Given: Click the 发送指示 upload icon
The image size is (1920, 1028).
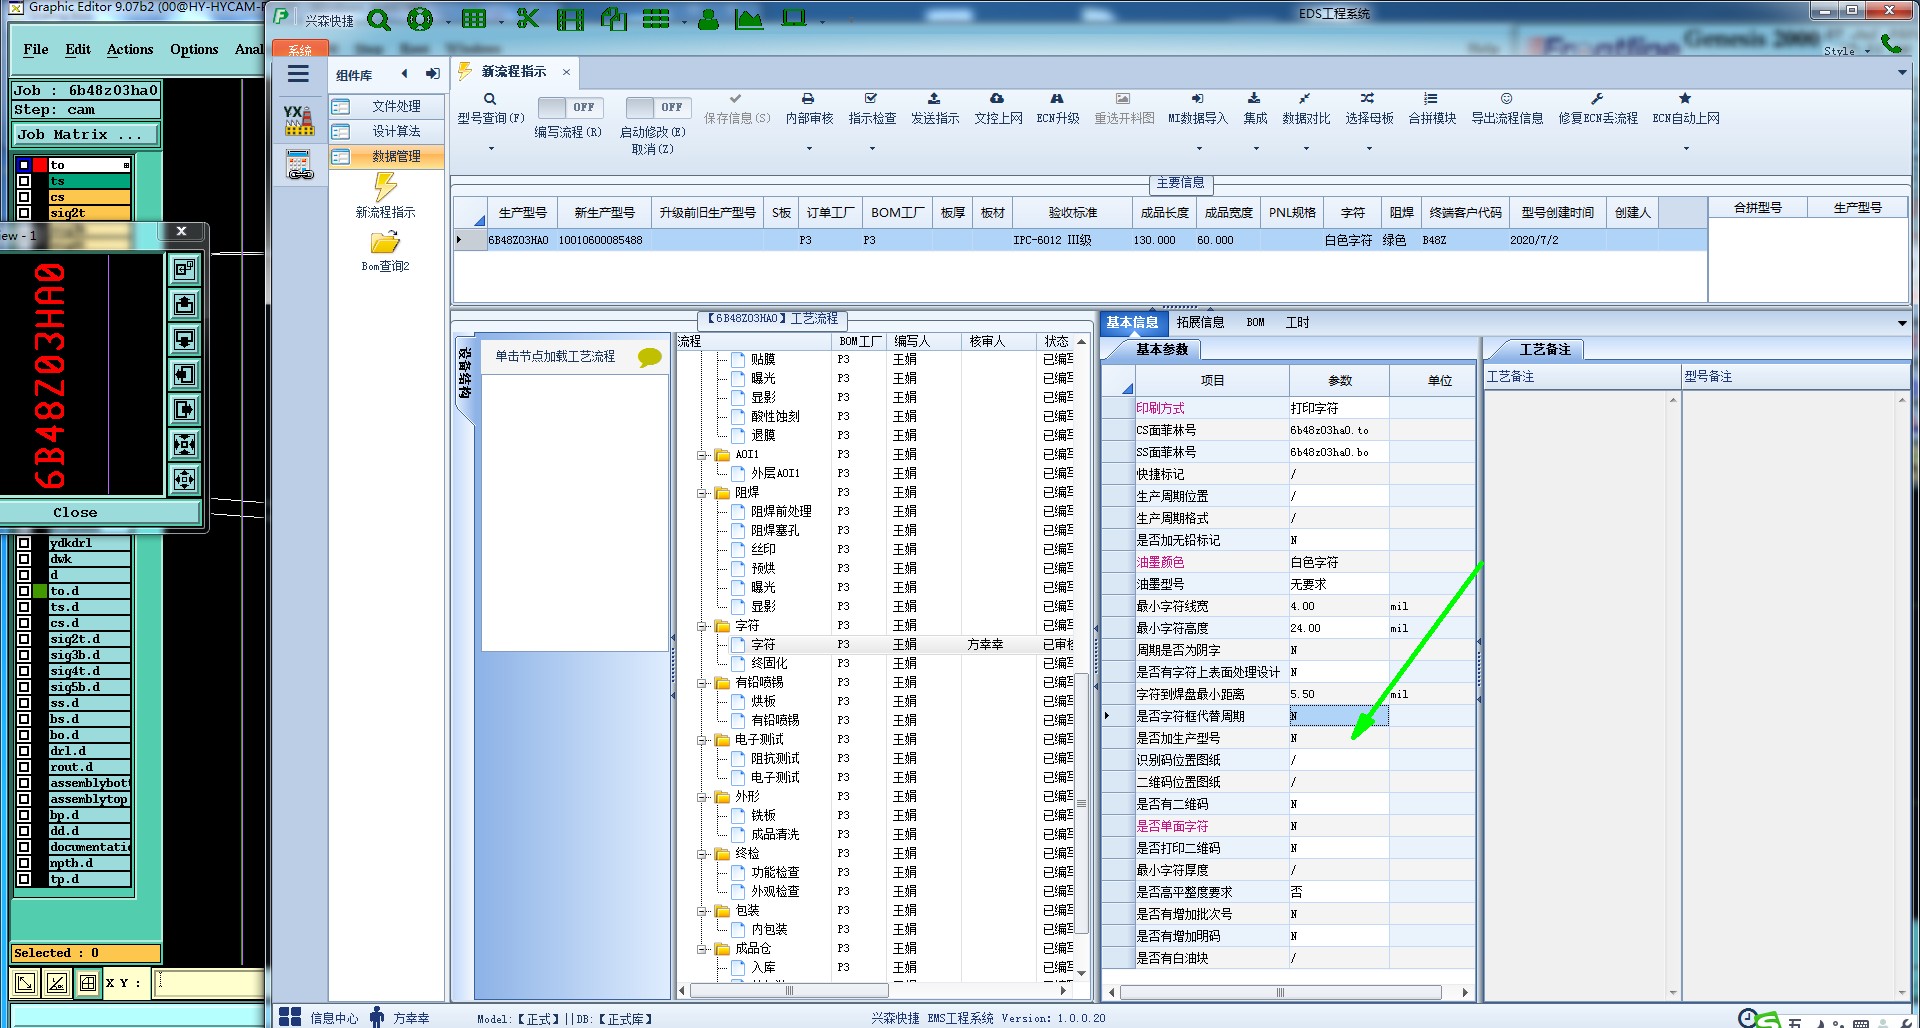Looking at the screenshot, I should [934, 99].
